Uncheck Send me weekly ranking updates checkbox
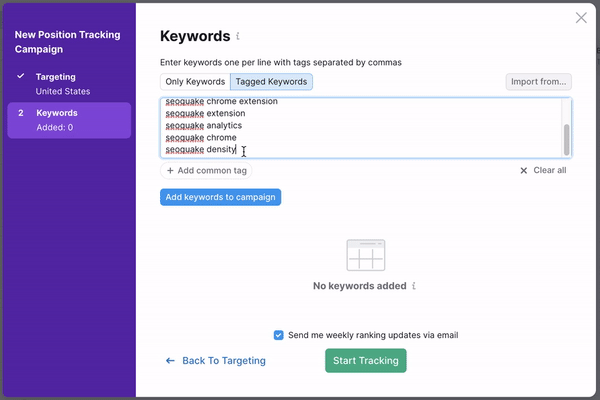600x400 pixels. click(x=279, y=335)
